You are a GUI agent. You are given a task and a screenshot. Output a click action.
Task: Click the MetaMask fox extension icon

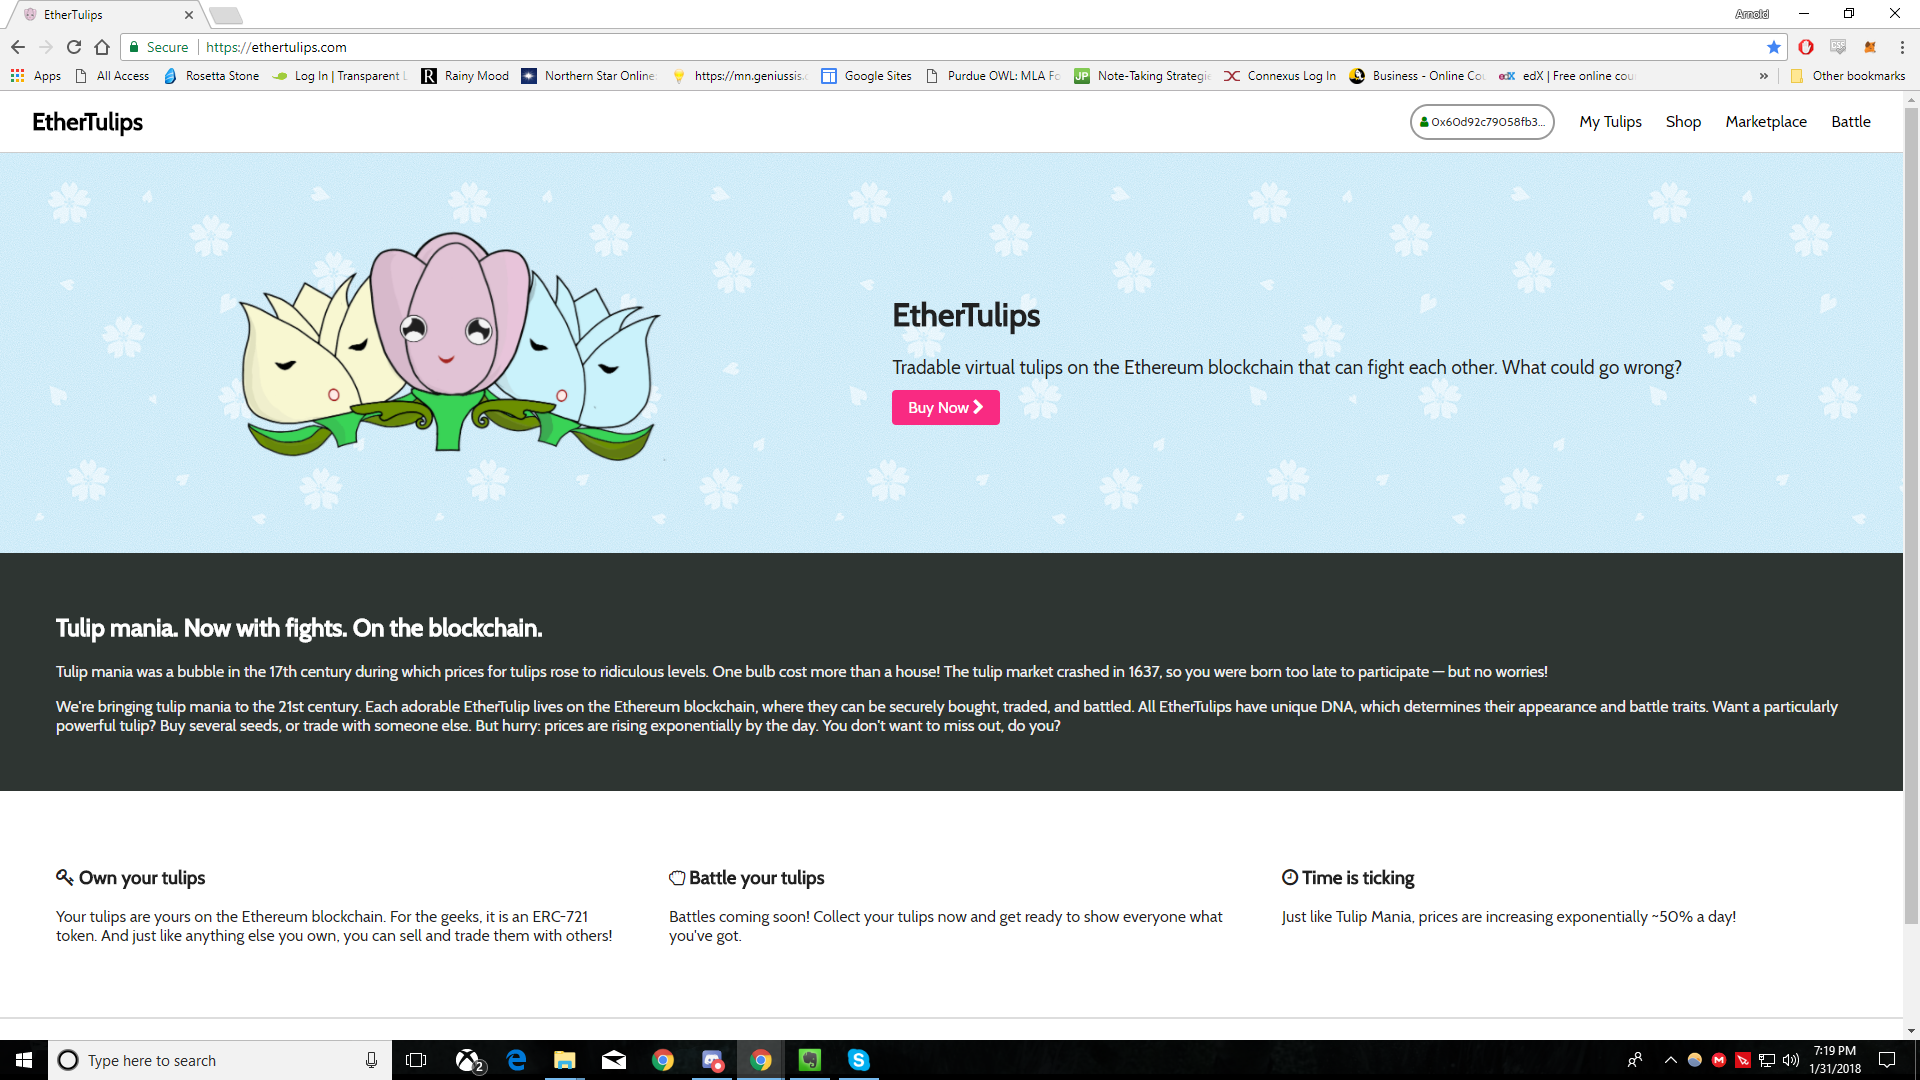tap(1870, 47)
